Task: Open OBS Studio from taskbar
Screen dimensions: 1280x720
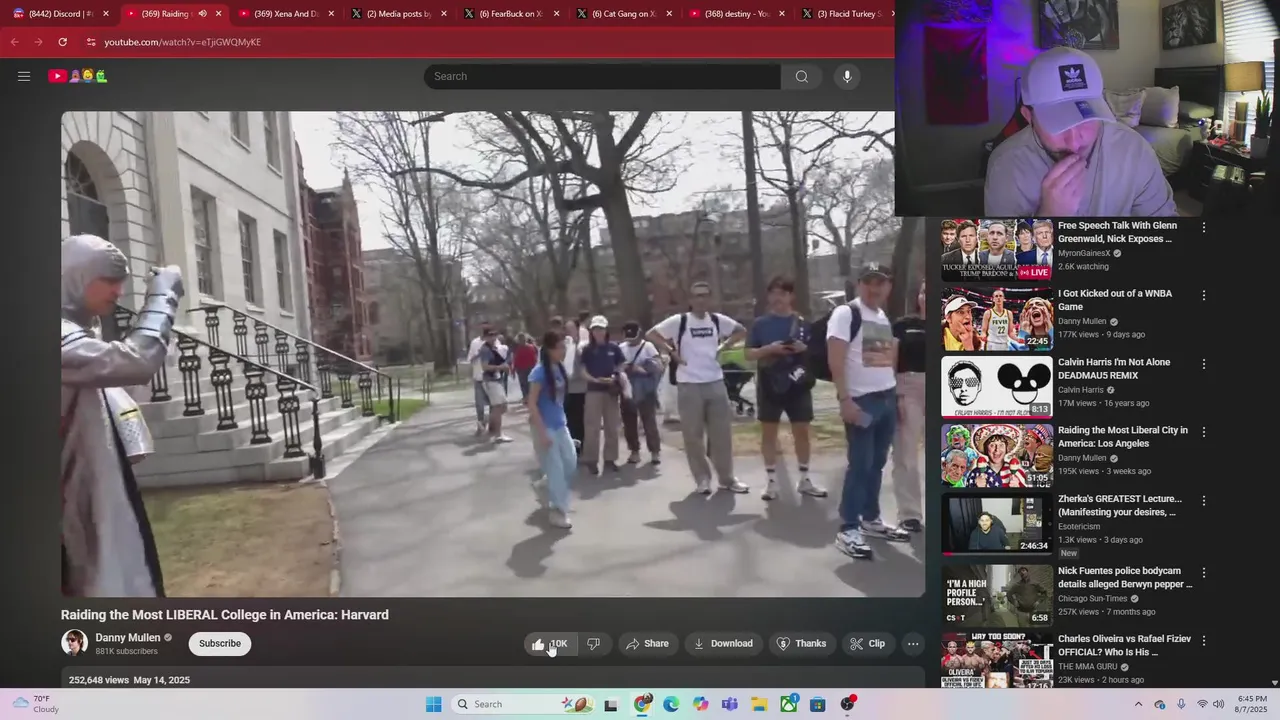Action: 848,704
